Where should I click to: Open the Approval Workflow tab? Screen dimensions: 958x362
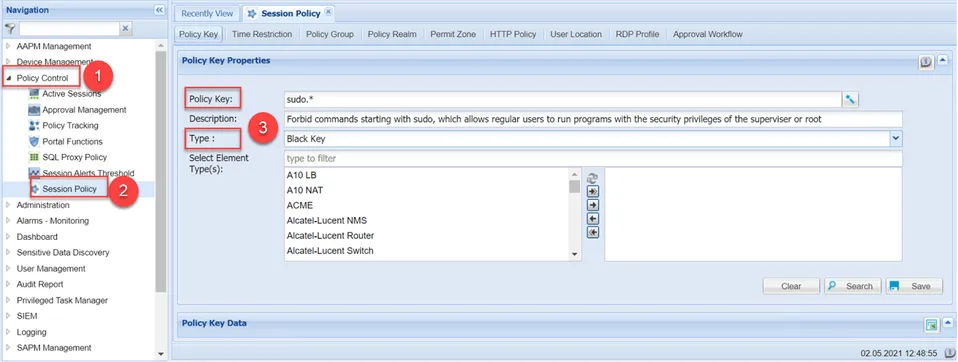click(708, 34)
